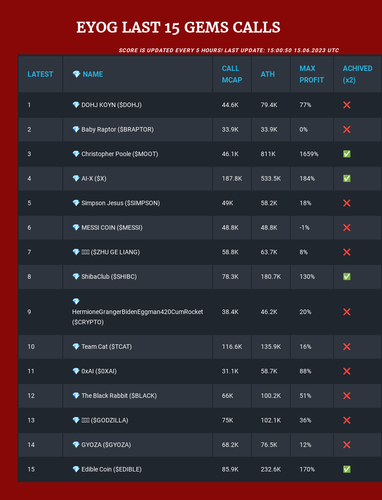382x500 pixels.
Task: Click red X icon in Team Cat row
Action: (x=347, y=347)
